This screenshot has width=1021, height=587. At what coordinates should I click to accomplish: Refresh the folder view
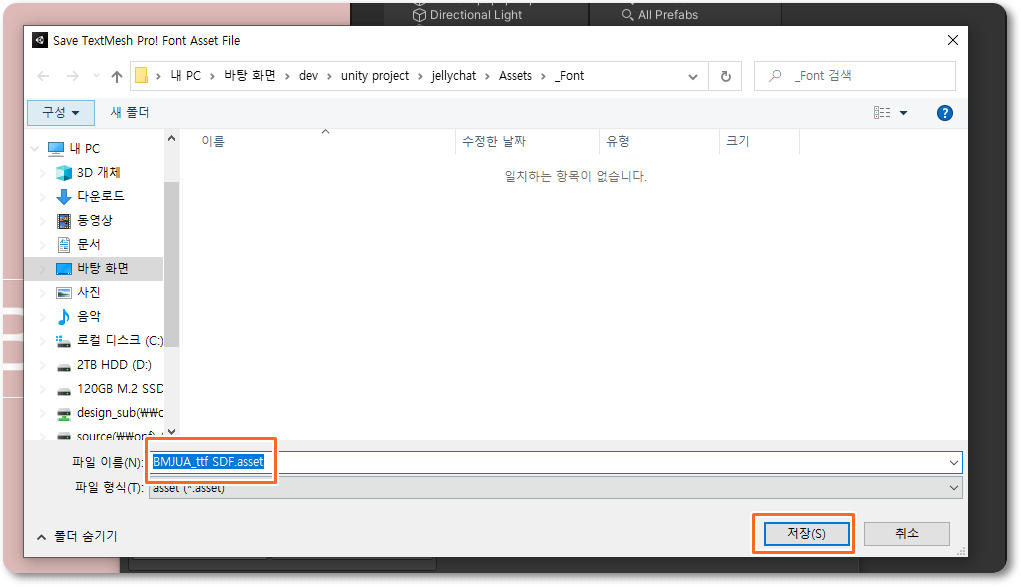click(725, 76)
